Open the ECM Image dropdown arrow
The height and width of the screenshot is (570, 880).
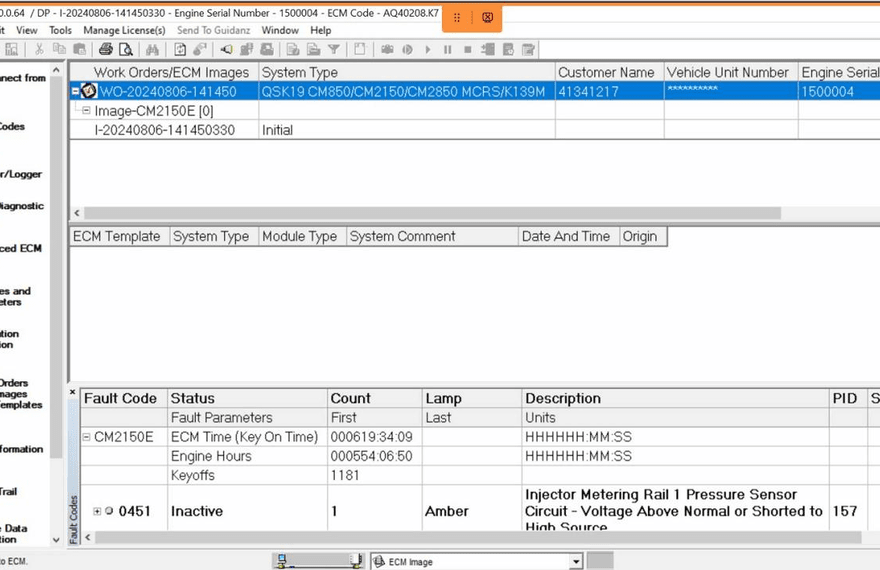576,562
